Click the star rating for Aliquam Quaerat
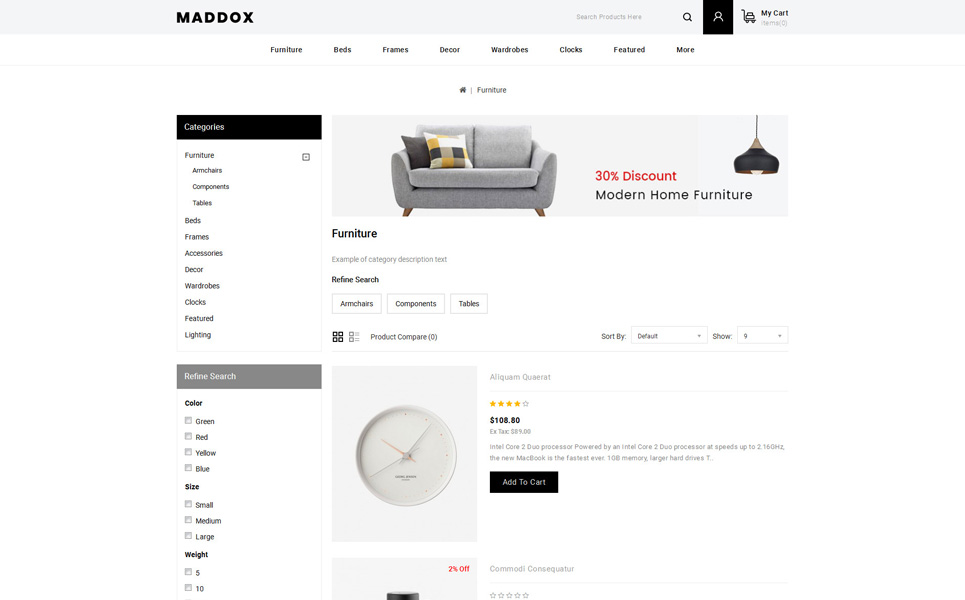Screen dimensions: 965x600 [x=509, y=404]
